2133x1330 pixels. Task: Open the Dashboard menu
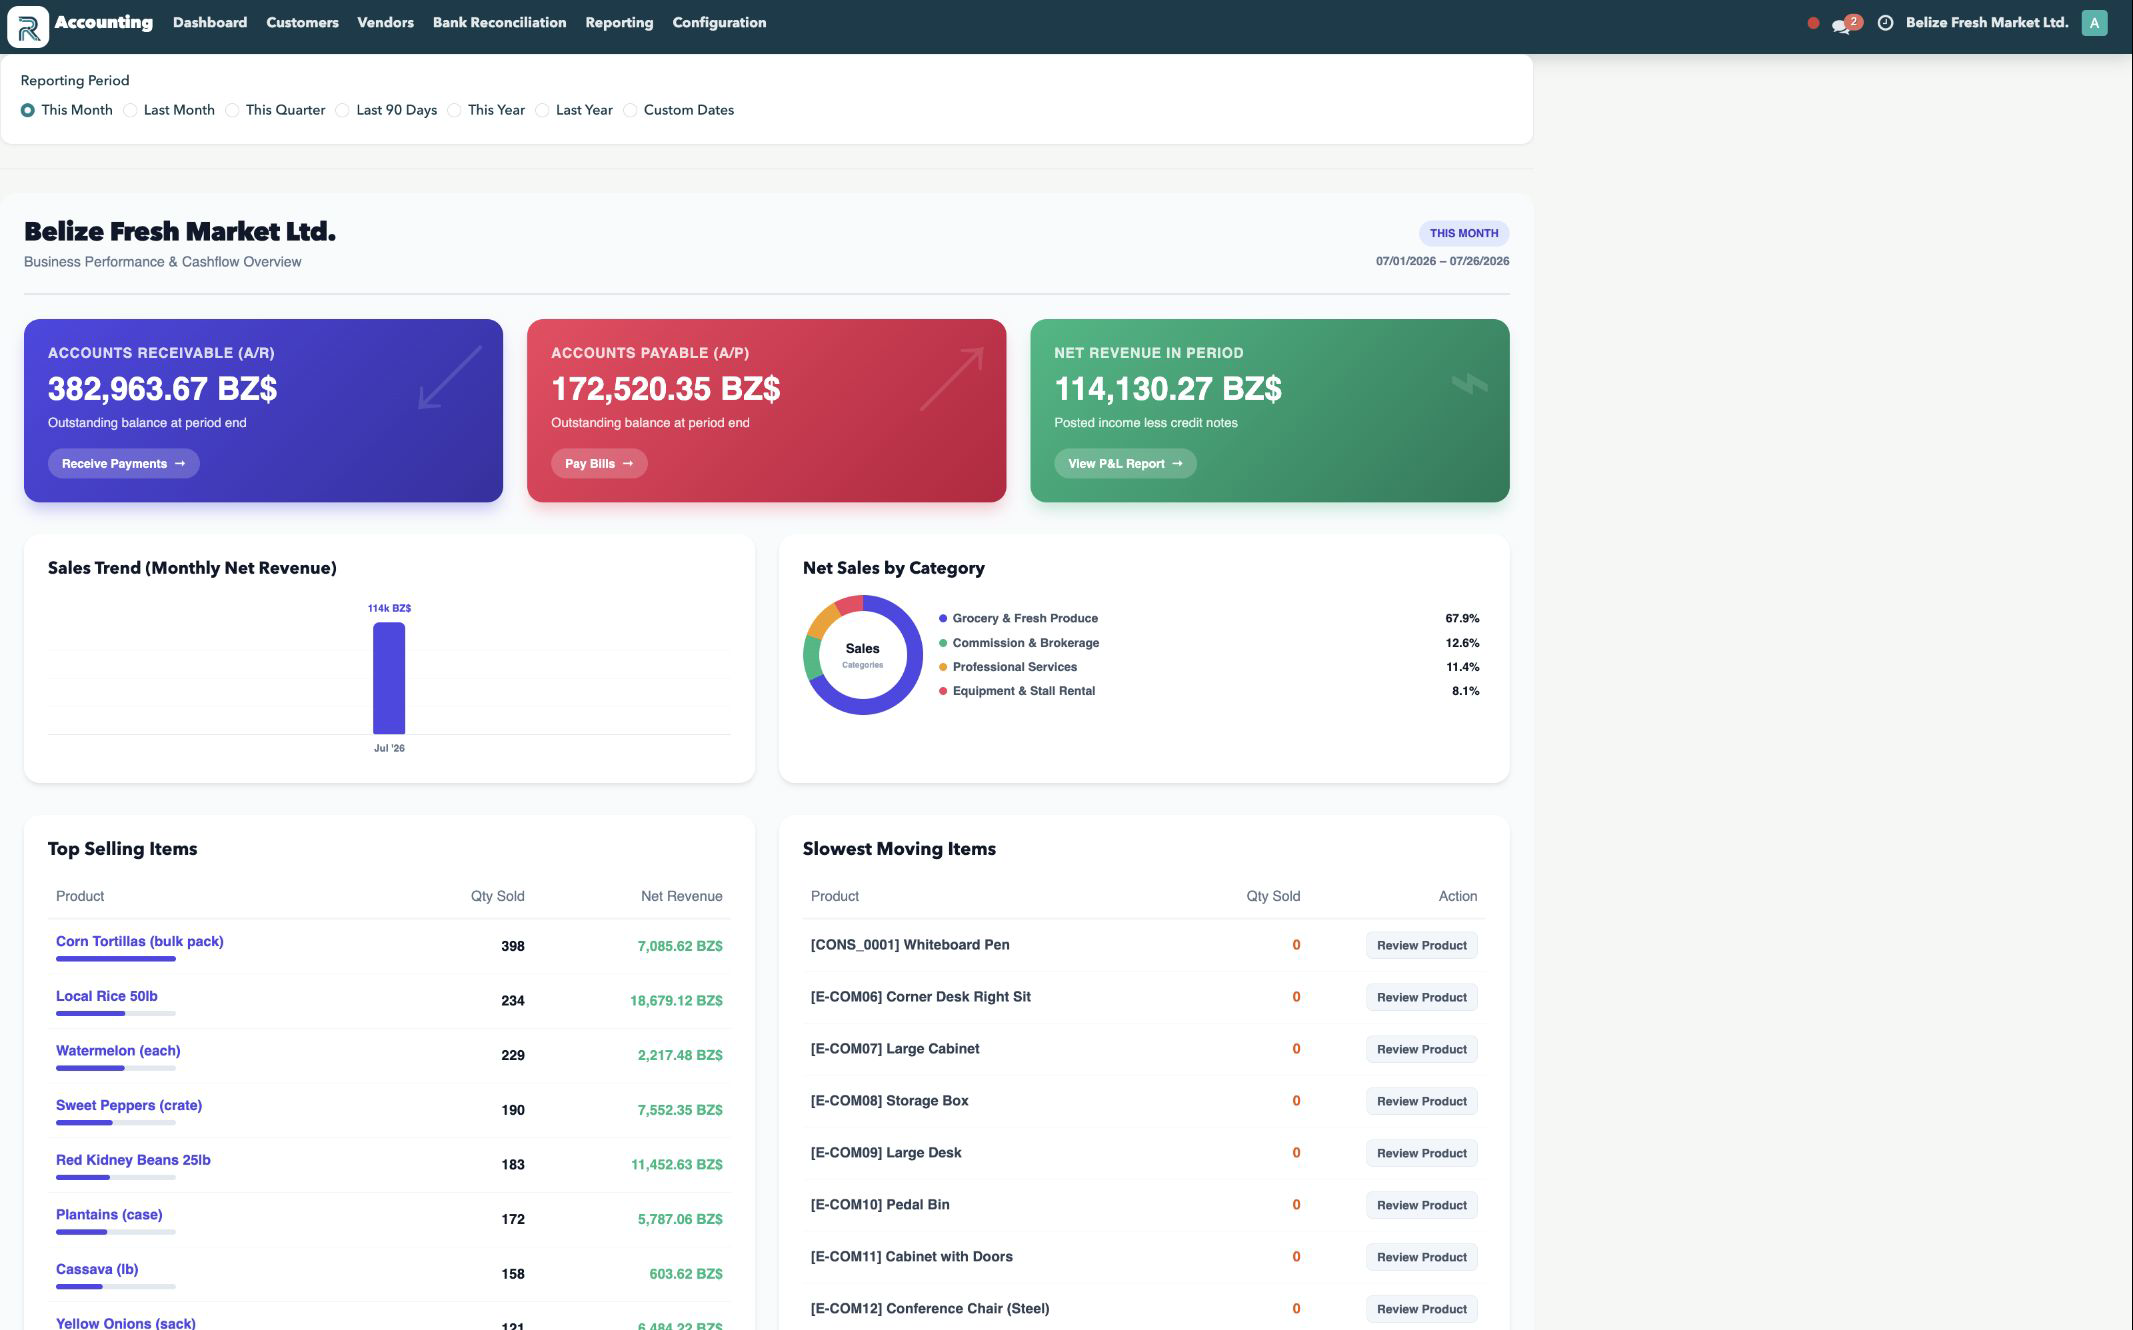[x=210, y=23]
